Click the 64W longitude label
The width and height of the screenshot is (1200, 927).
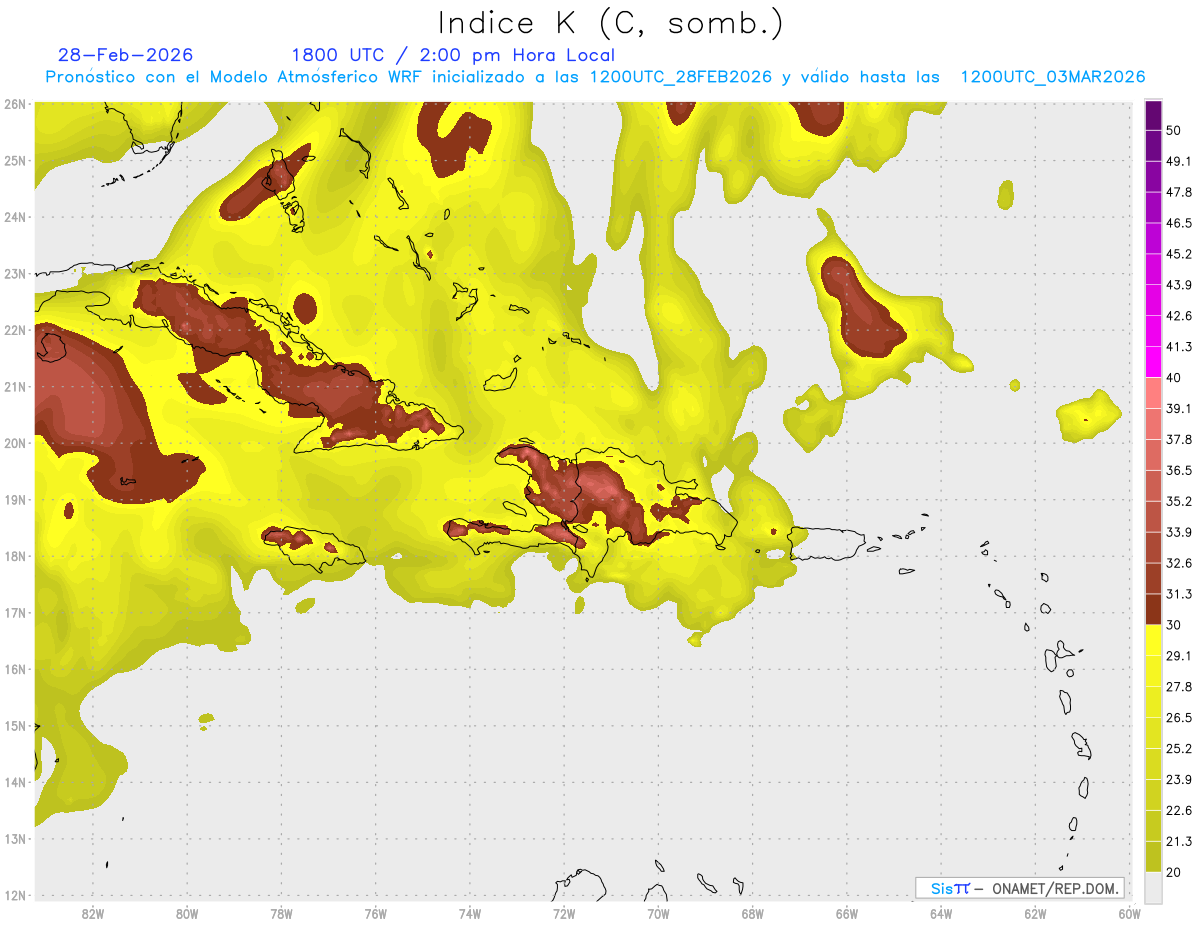(x=941, y=914)
